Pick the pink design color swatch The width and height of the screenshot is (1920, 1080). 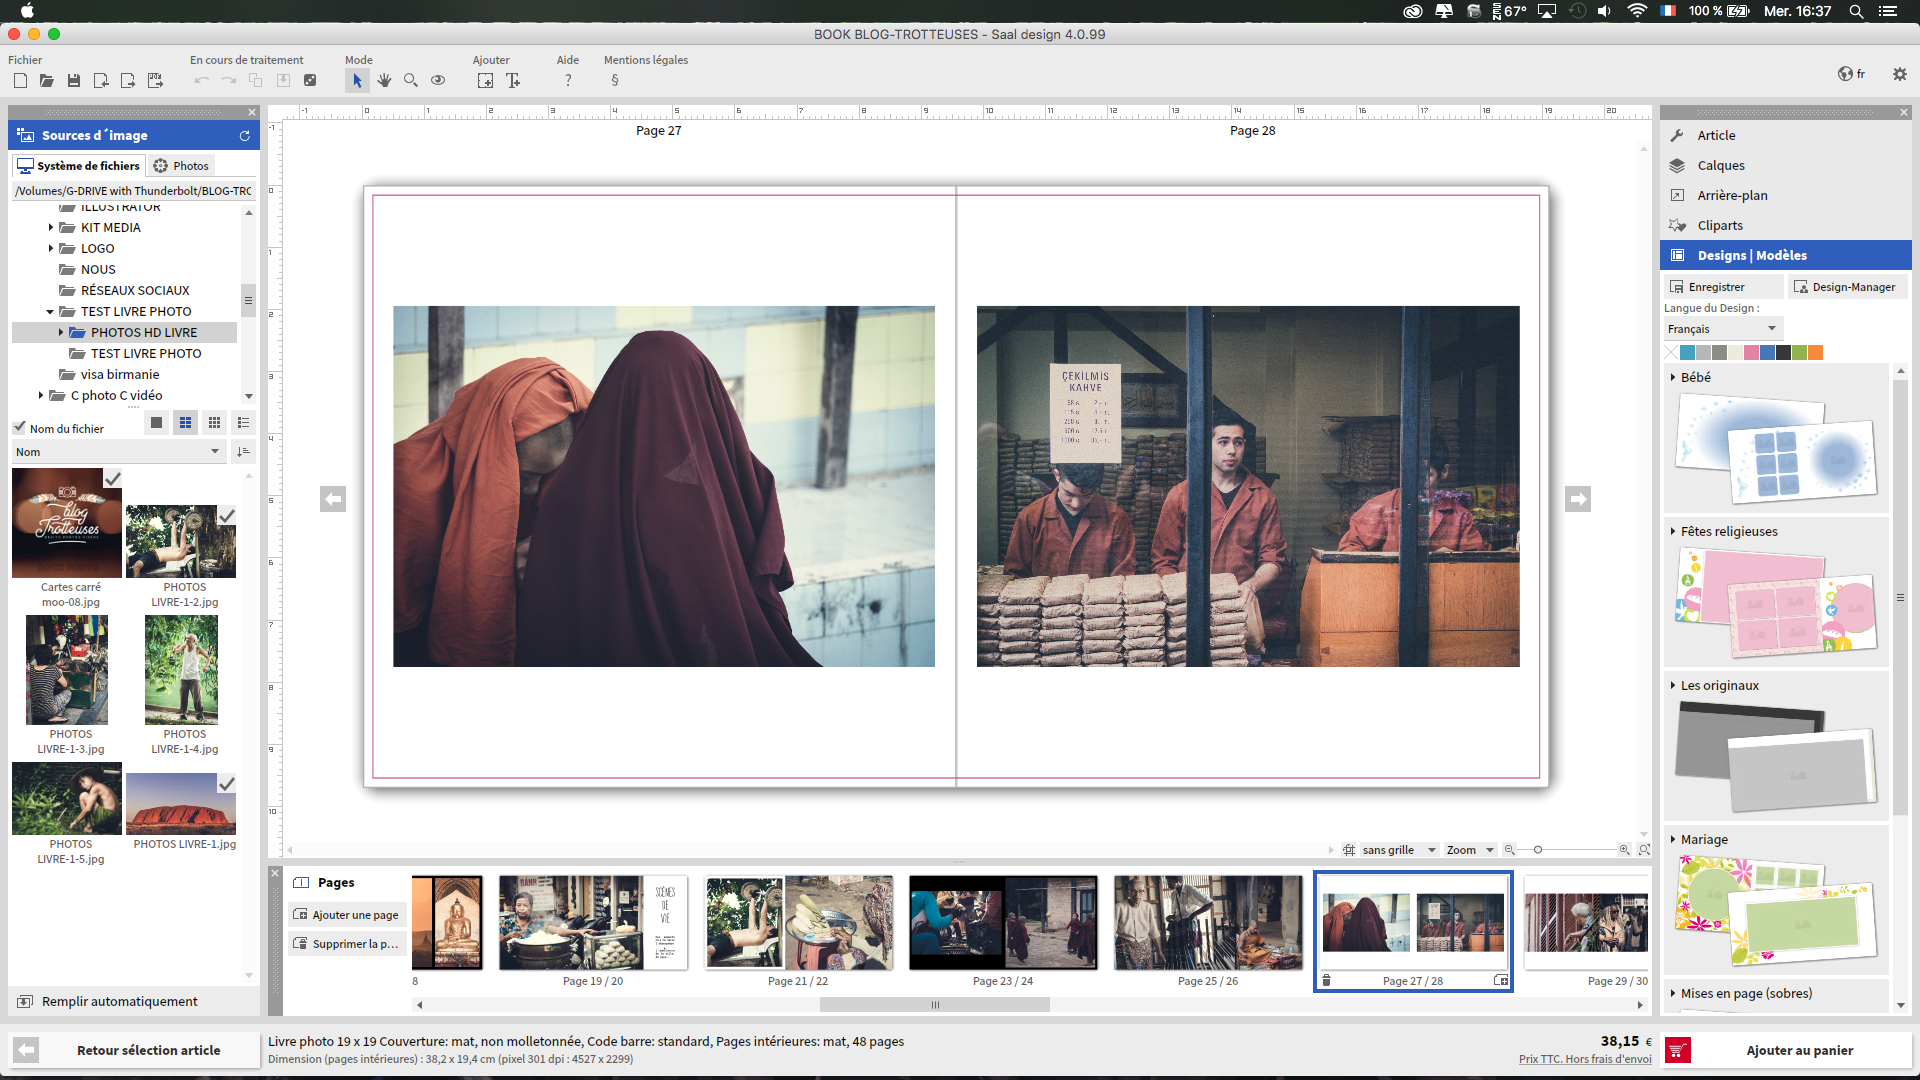pos(1751,352)
